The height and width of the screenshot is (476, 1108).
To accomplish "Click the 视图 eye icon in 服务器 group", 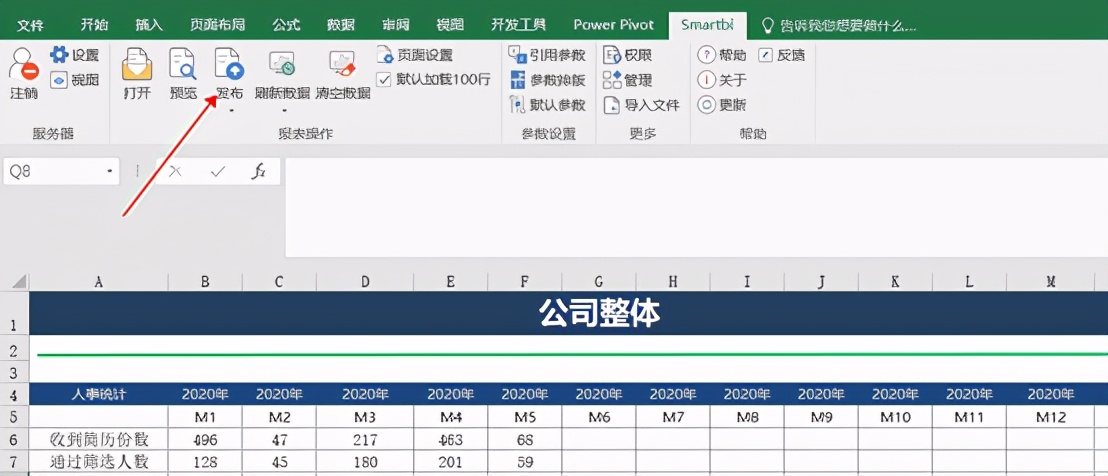I will (x=59, y=80).
